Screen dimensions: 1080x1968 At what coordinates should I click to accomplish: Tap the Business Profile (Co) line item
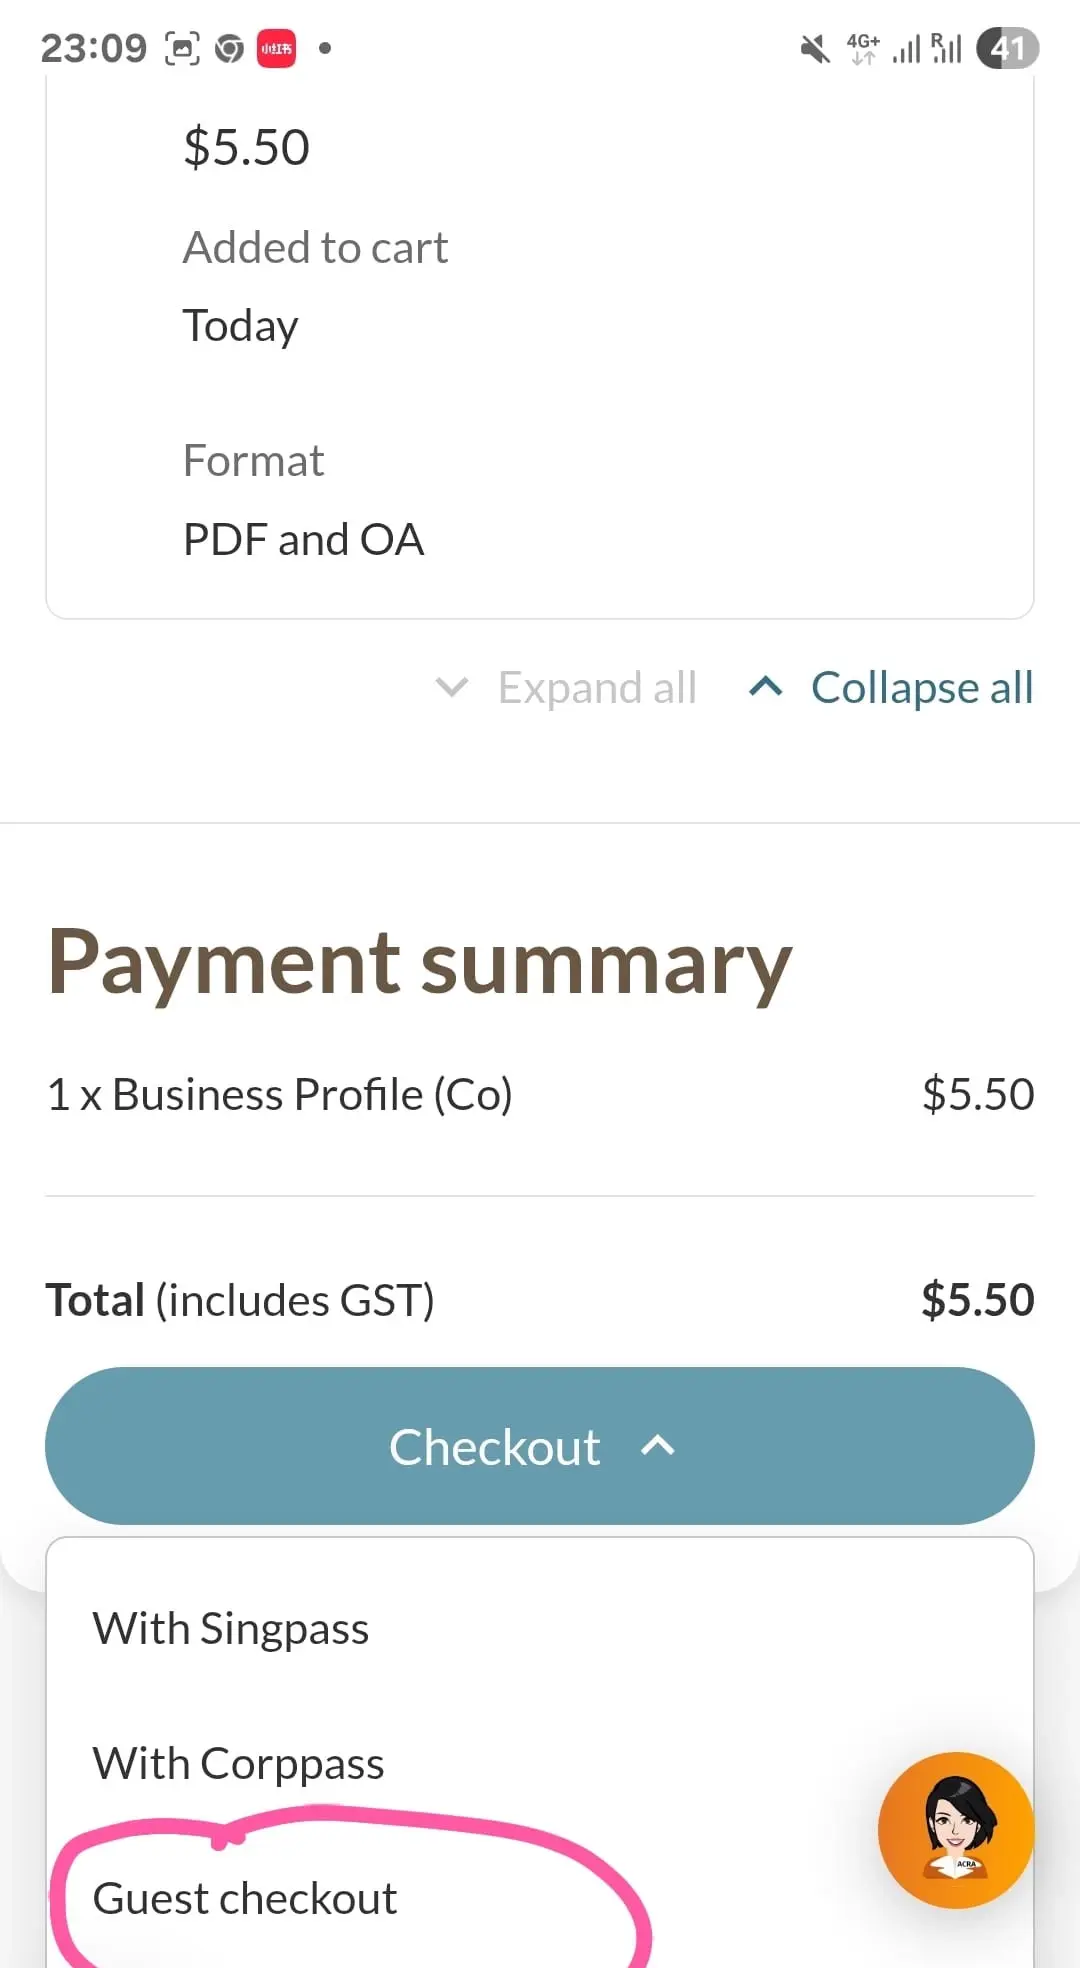click(280, 1095)
